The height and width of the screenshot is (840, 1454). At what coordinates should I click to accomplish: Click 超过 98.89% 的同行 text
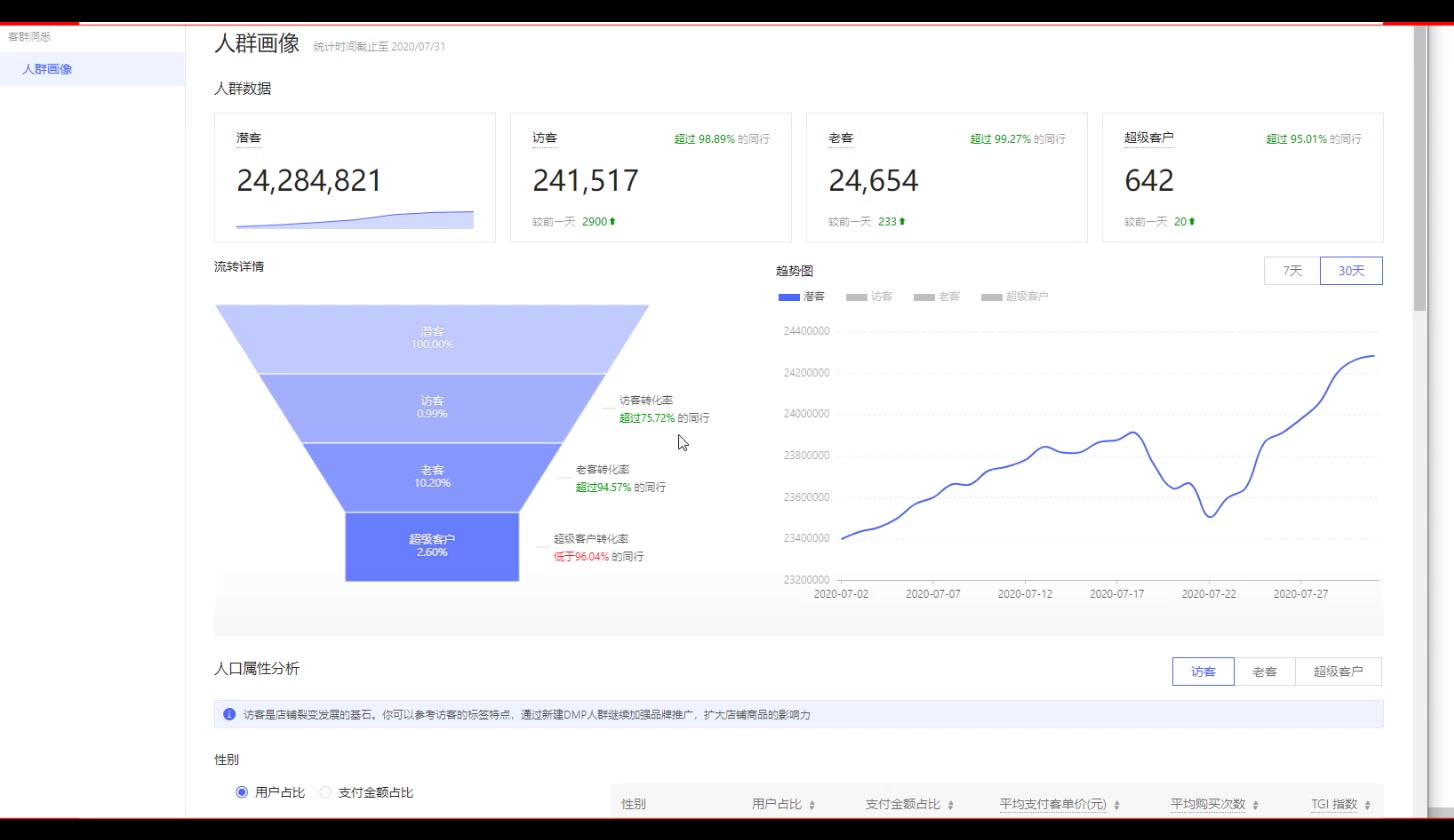point(722,139)
